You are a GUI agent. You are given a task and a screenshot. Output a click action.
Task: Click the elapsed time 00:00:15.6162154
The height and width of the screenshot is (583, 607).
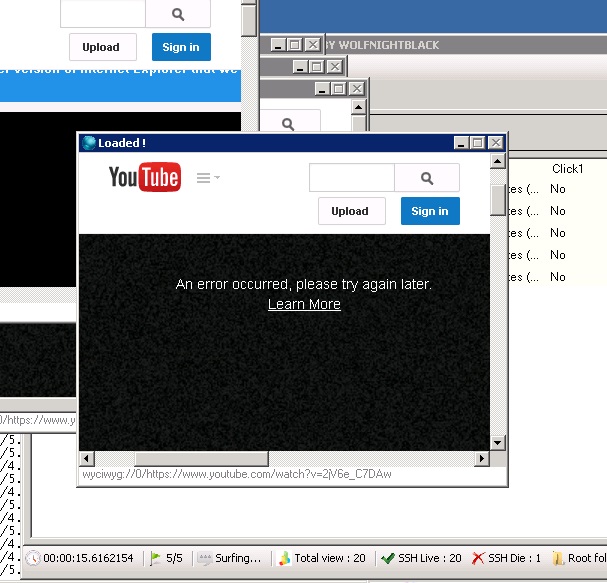click(88, 558)
